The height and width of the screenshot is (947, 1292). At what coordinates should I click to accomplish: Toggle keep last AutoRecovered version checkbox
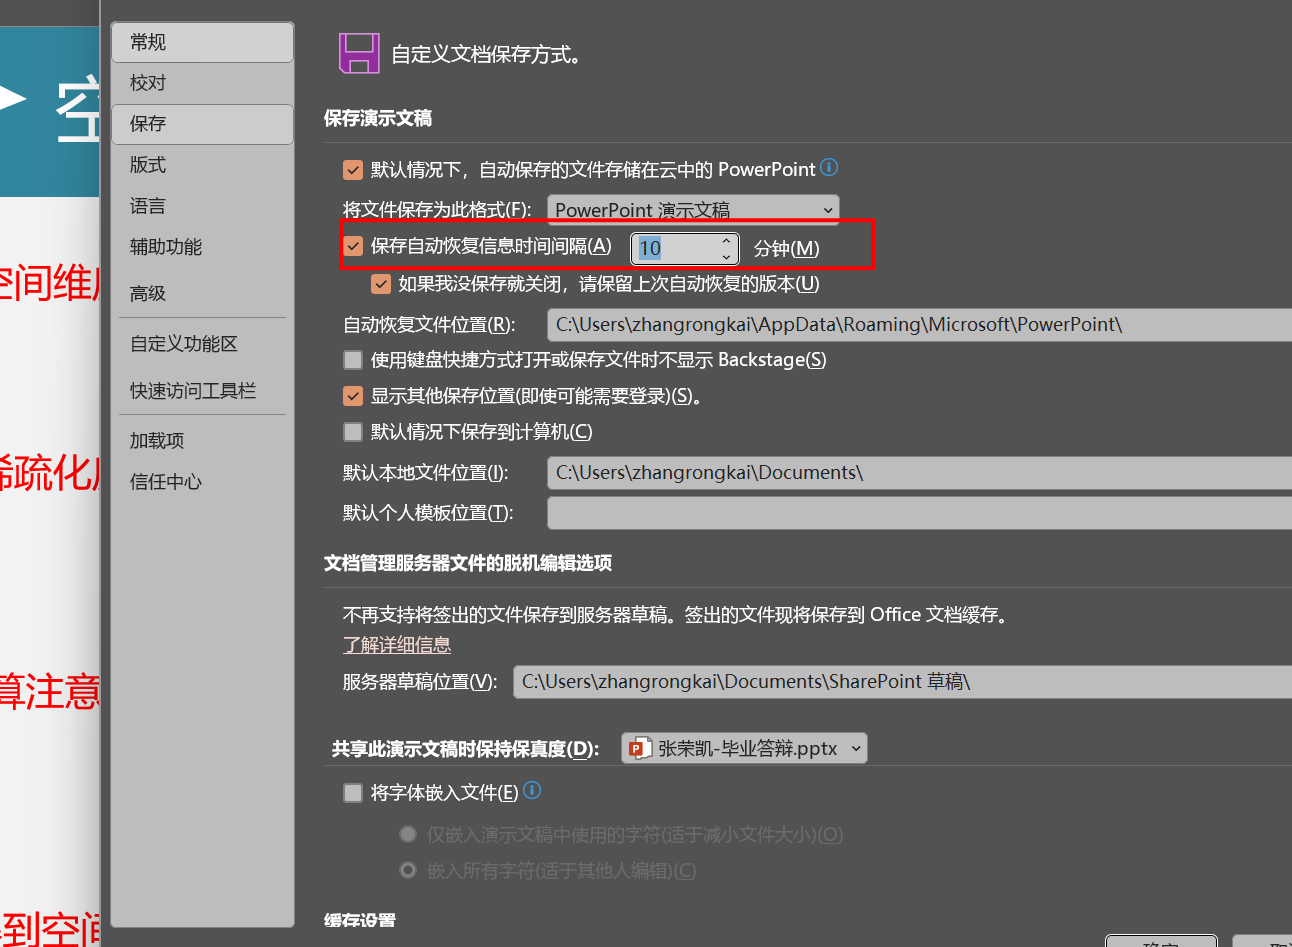[x=381, y=284]
